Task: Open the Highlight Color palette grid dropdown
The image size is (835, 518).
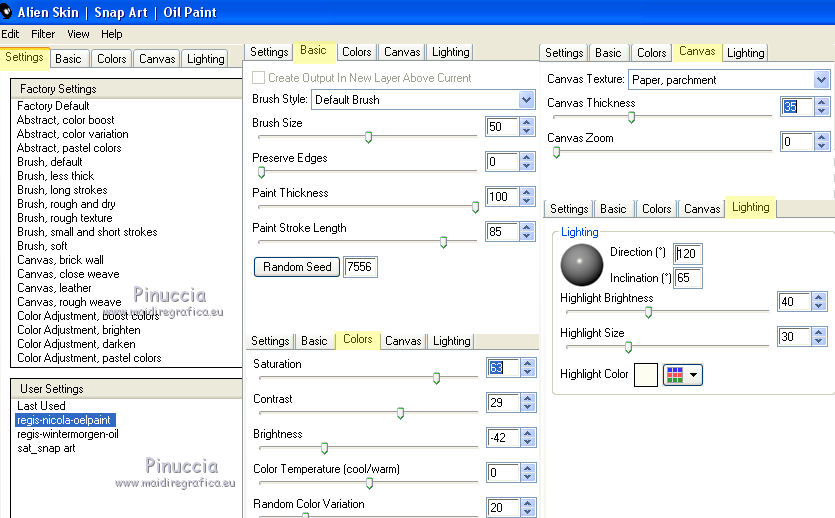Action: [x=683, y=375]
